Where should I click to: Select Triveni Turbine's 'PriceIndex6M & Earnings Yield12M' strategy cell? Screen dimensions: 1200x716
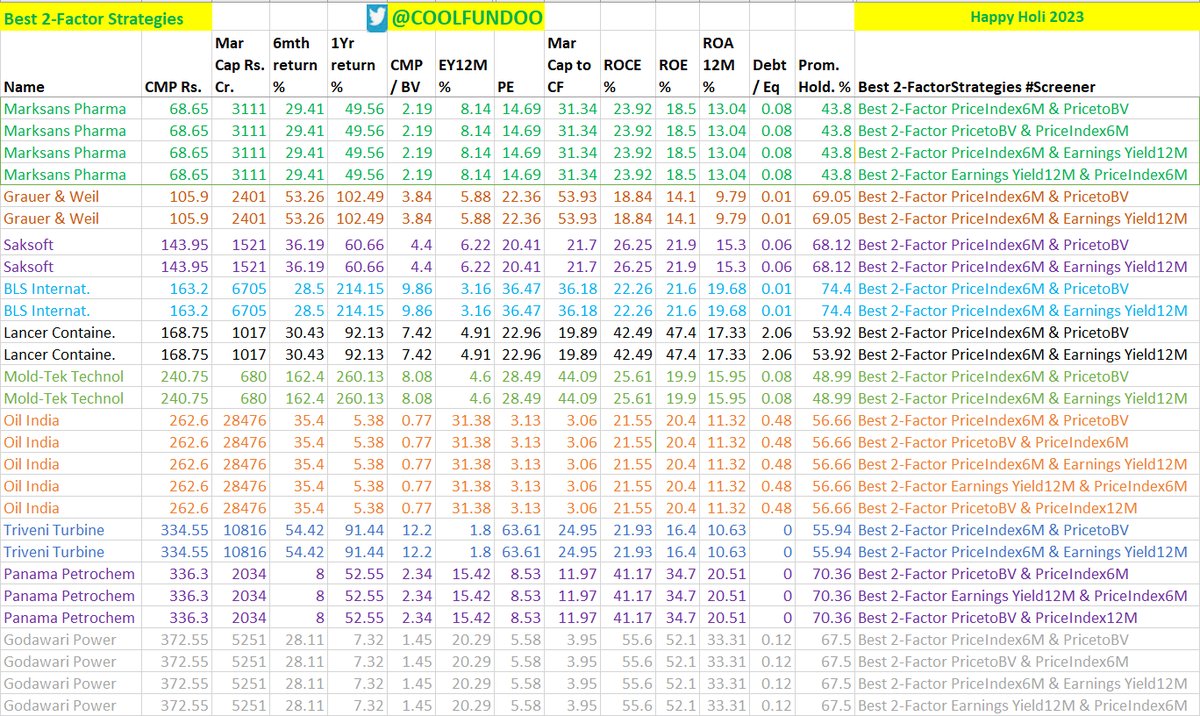1026,552
